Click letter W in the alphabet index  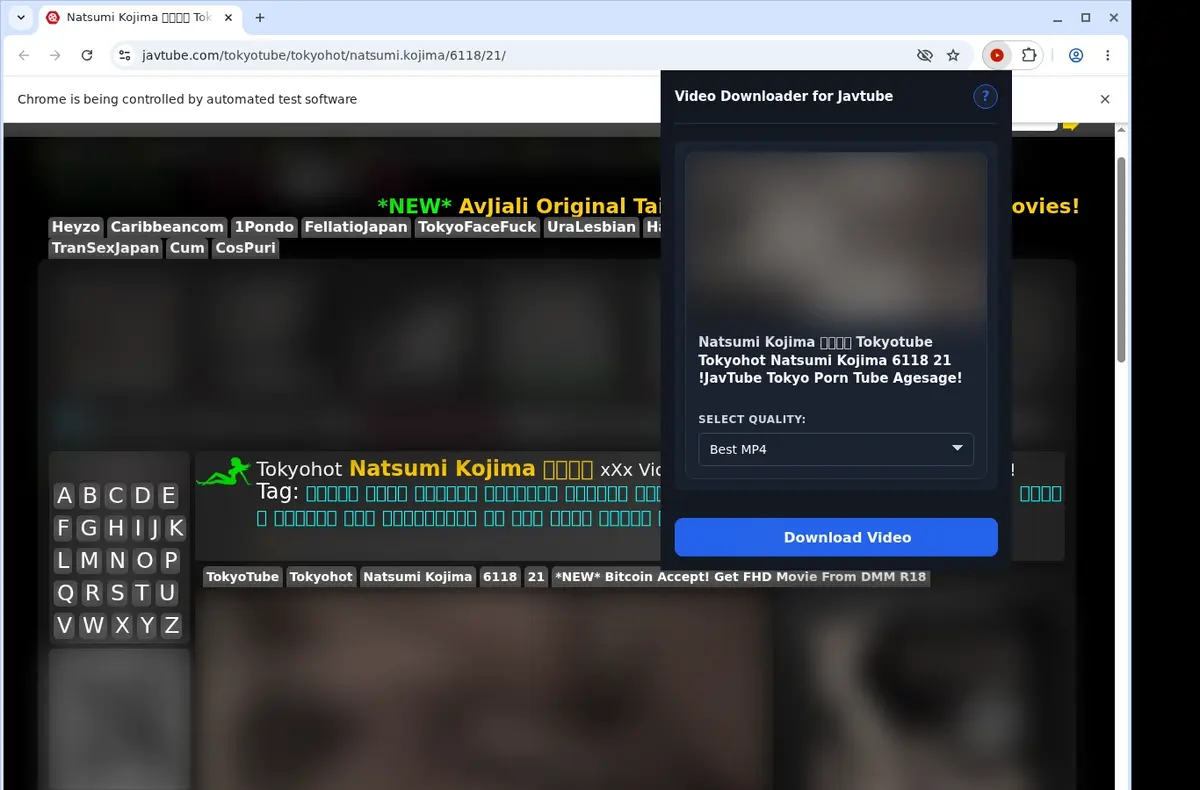[94, 626]
